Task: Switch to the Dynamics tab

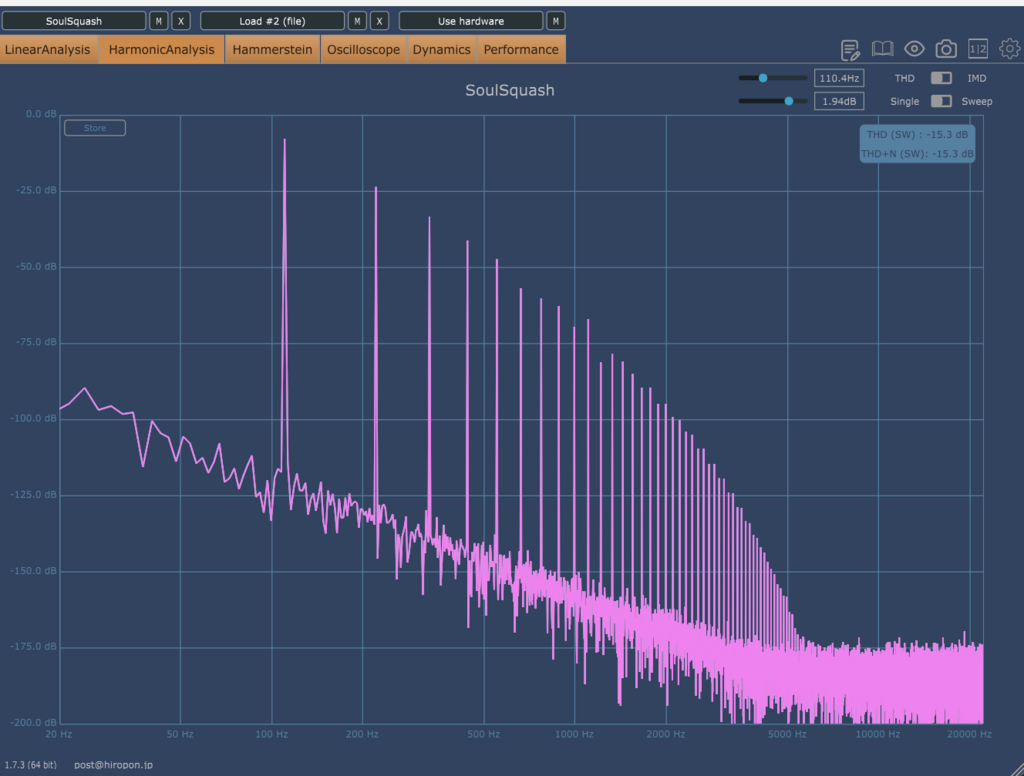Action: point(441,50)
